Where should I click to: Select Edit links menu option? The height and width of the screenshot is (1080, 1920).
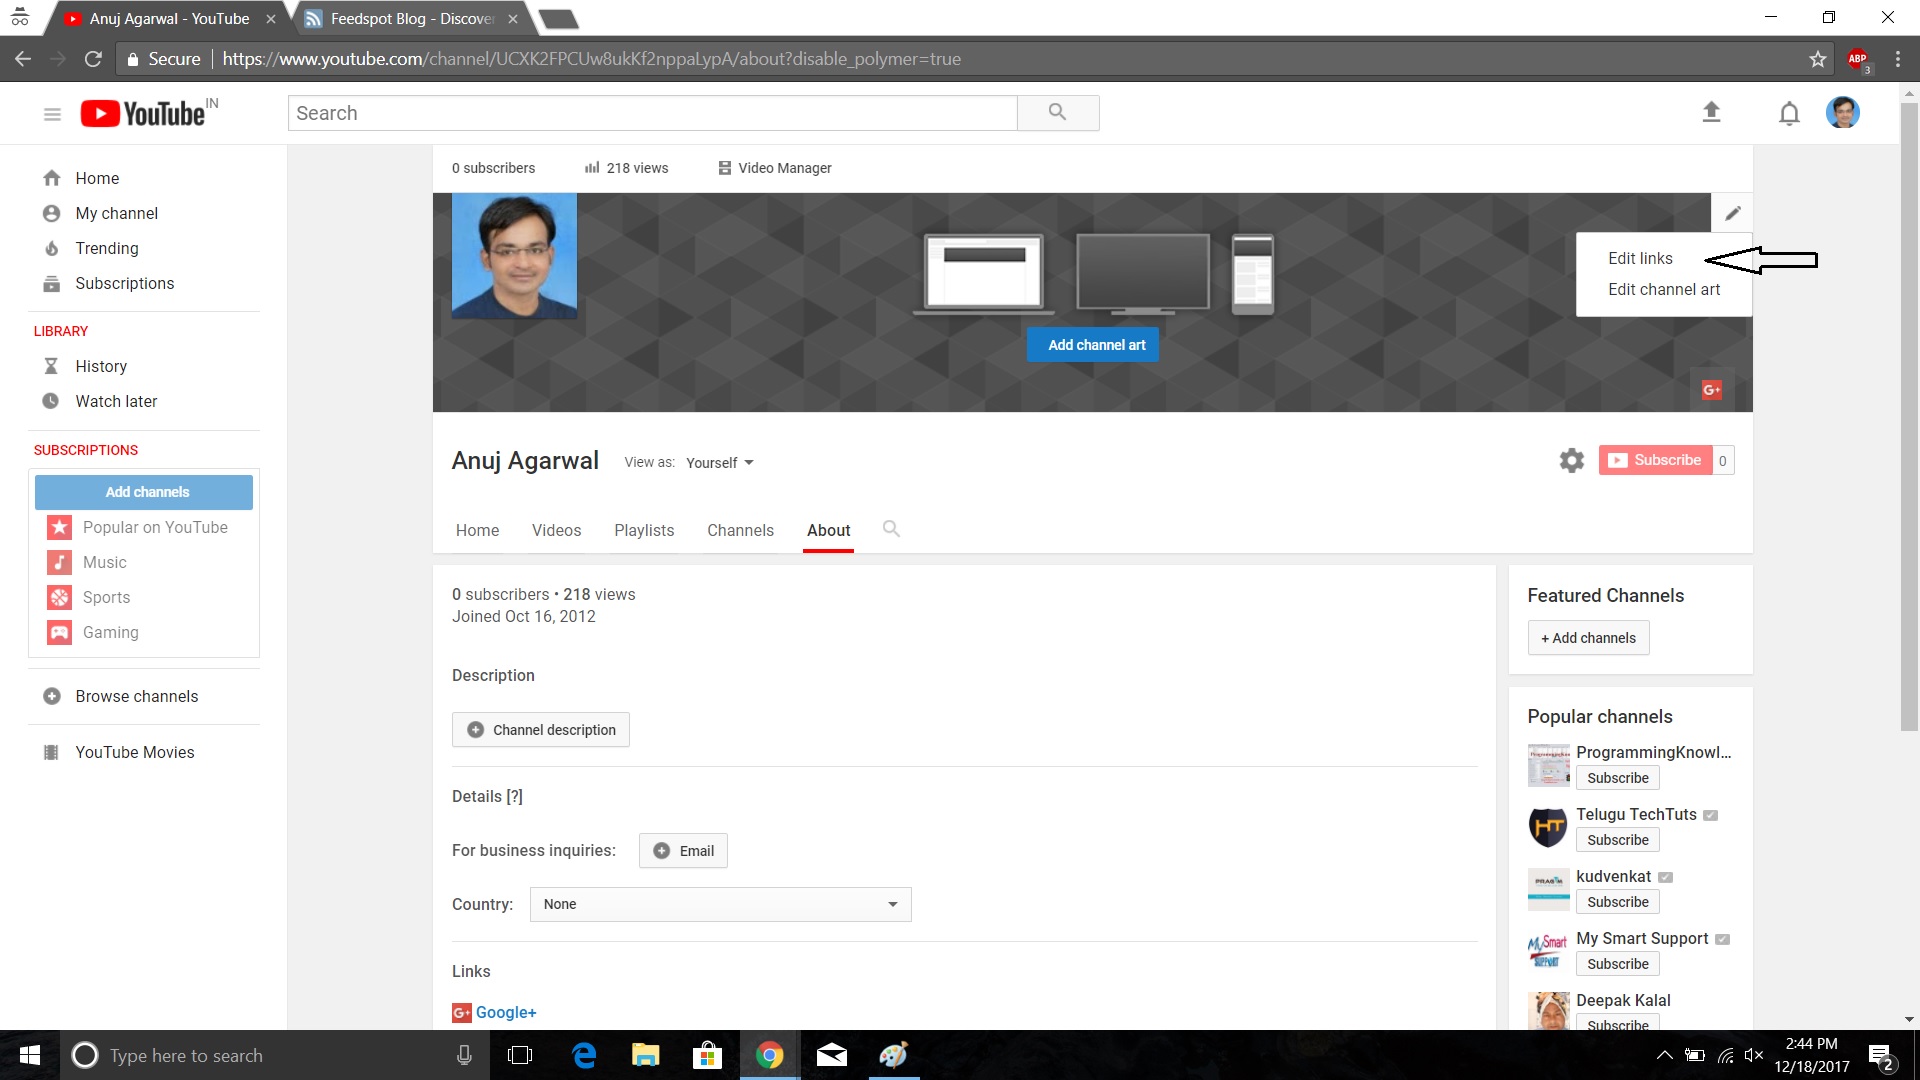click(x=1640, y=258)
